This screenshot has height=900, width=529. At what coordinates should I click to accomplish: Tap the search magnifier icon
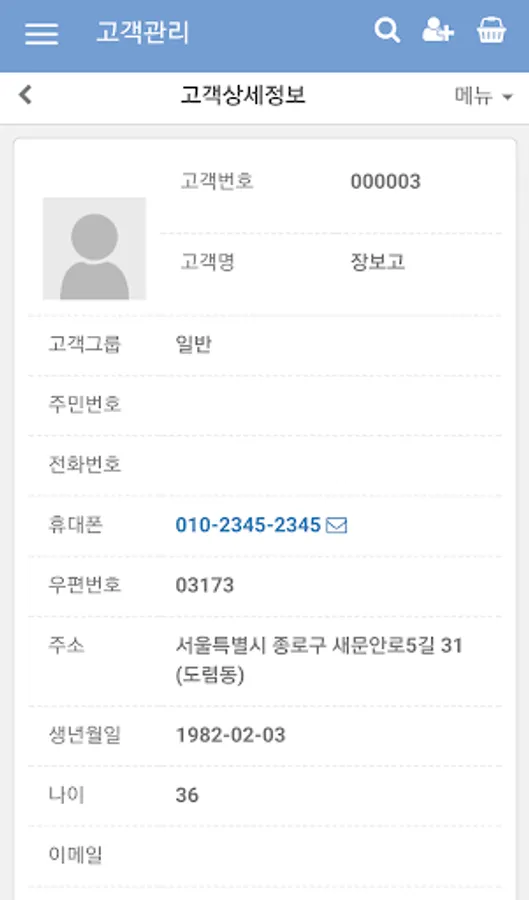click(387, 30)
